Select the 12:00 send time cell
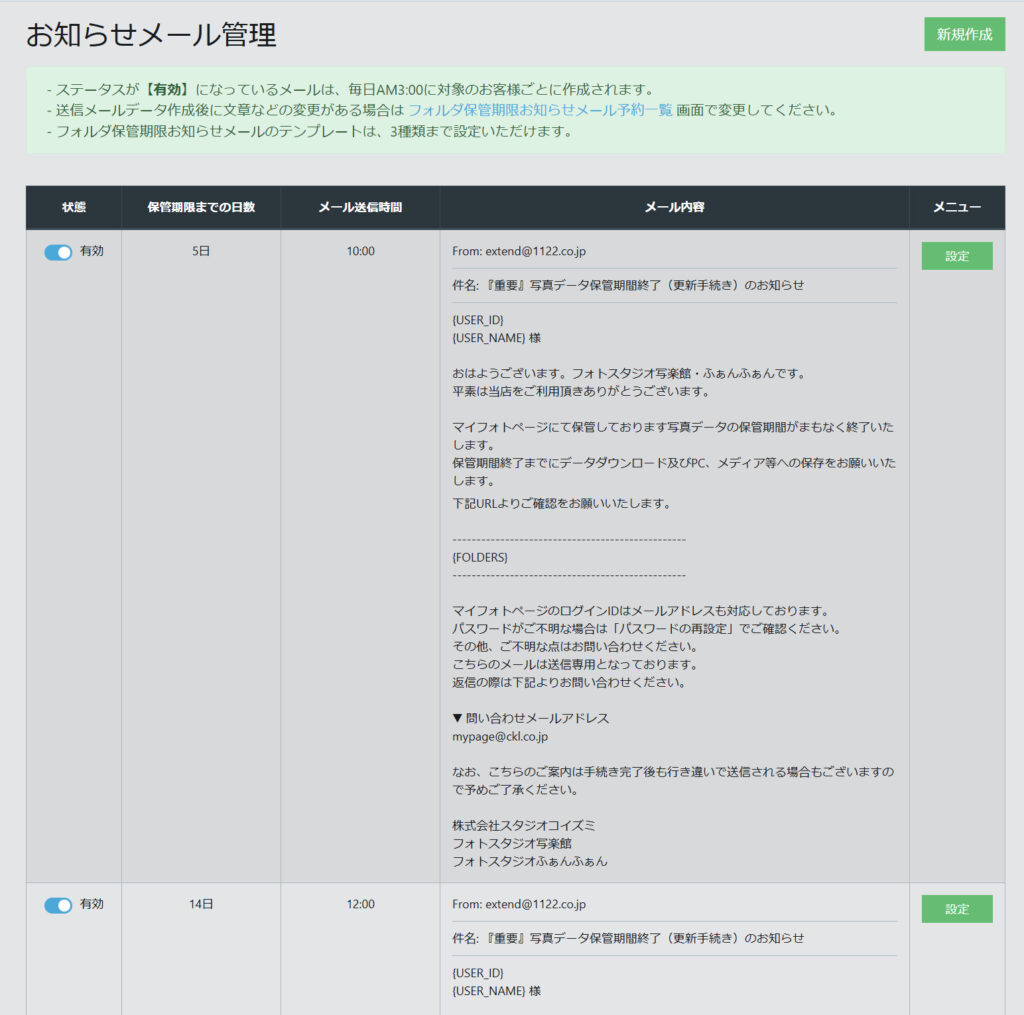This screenshot has width=1024, height=1015. [x=360, y=904]
